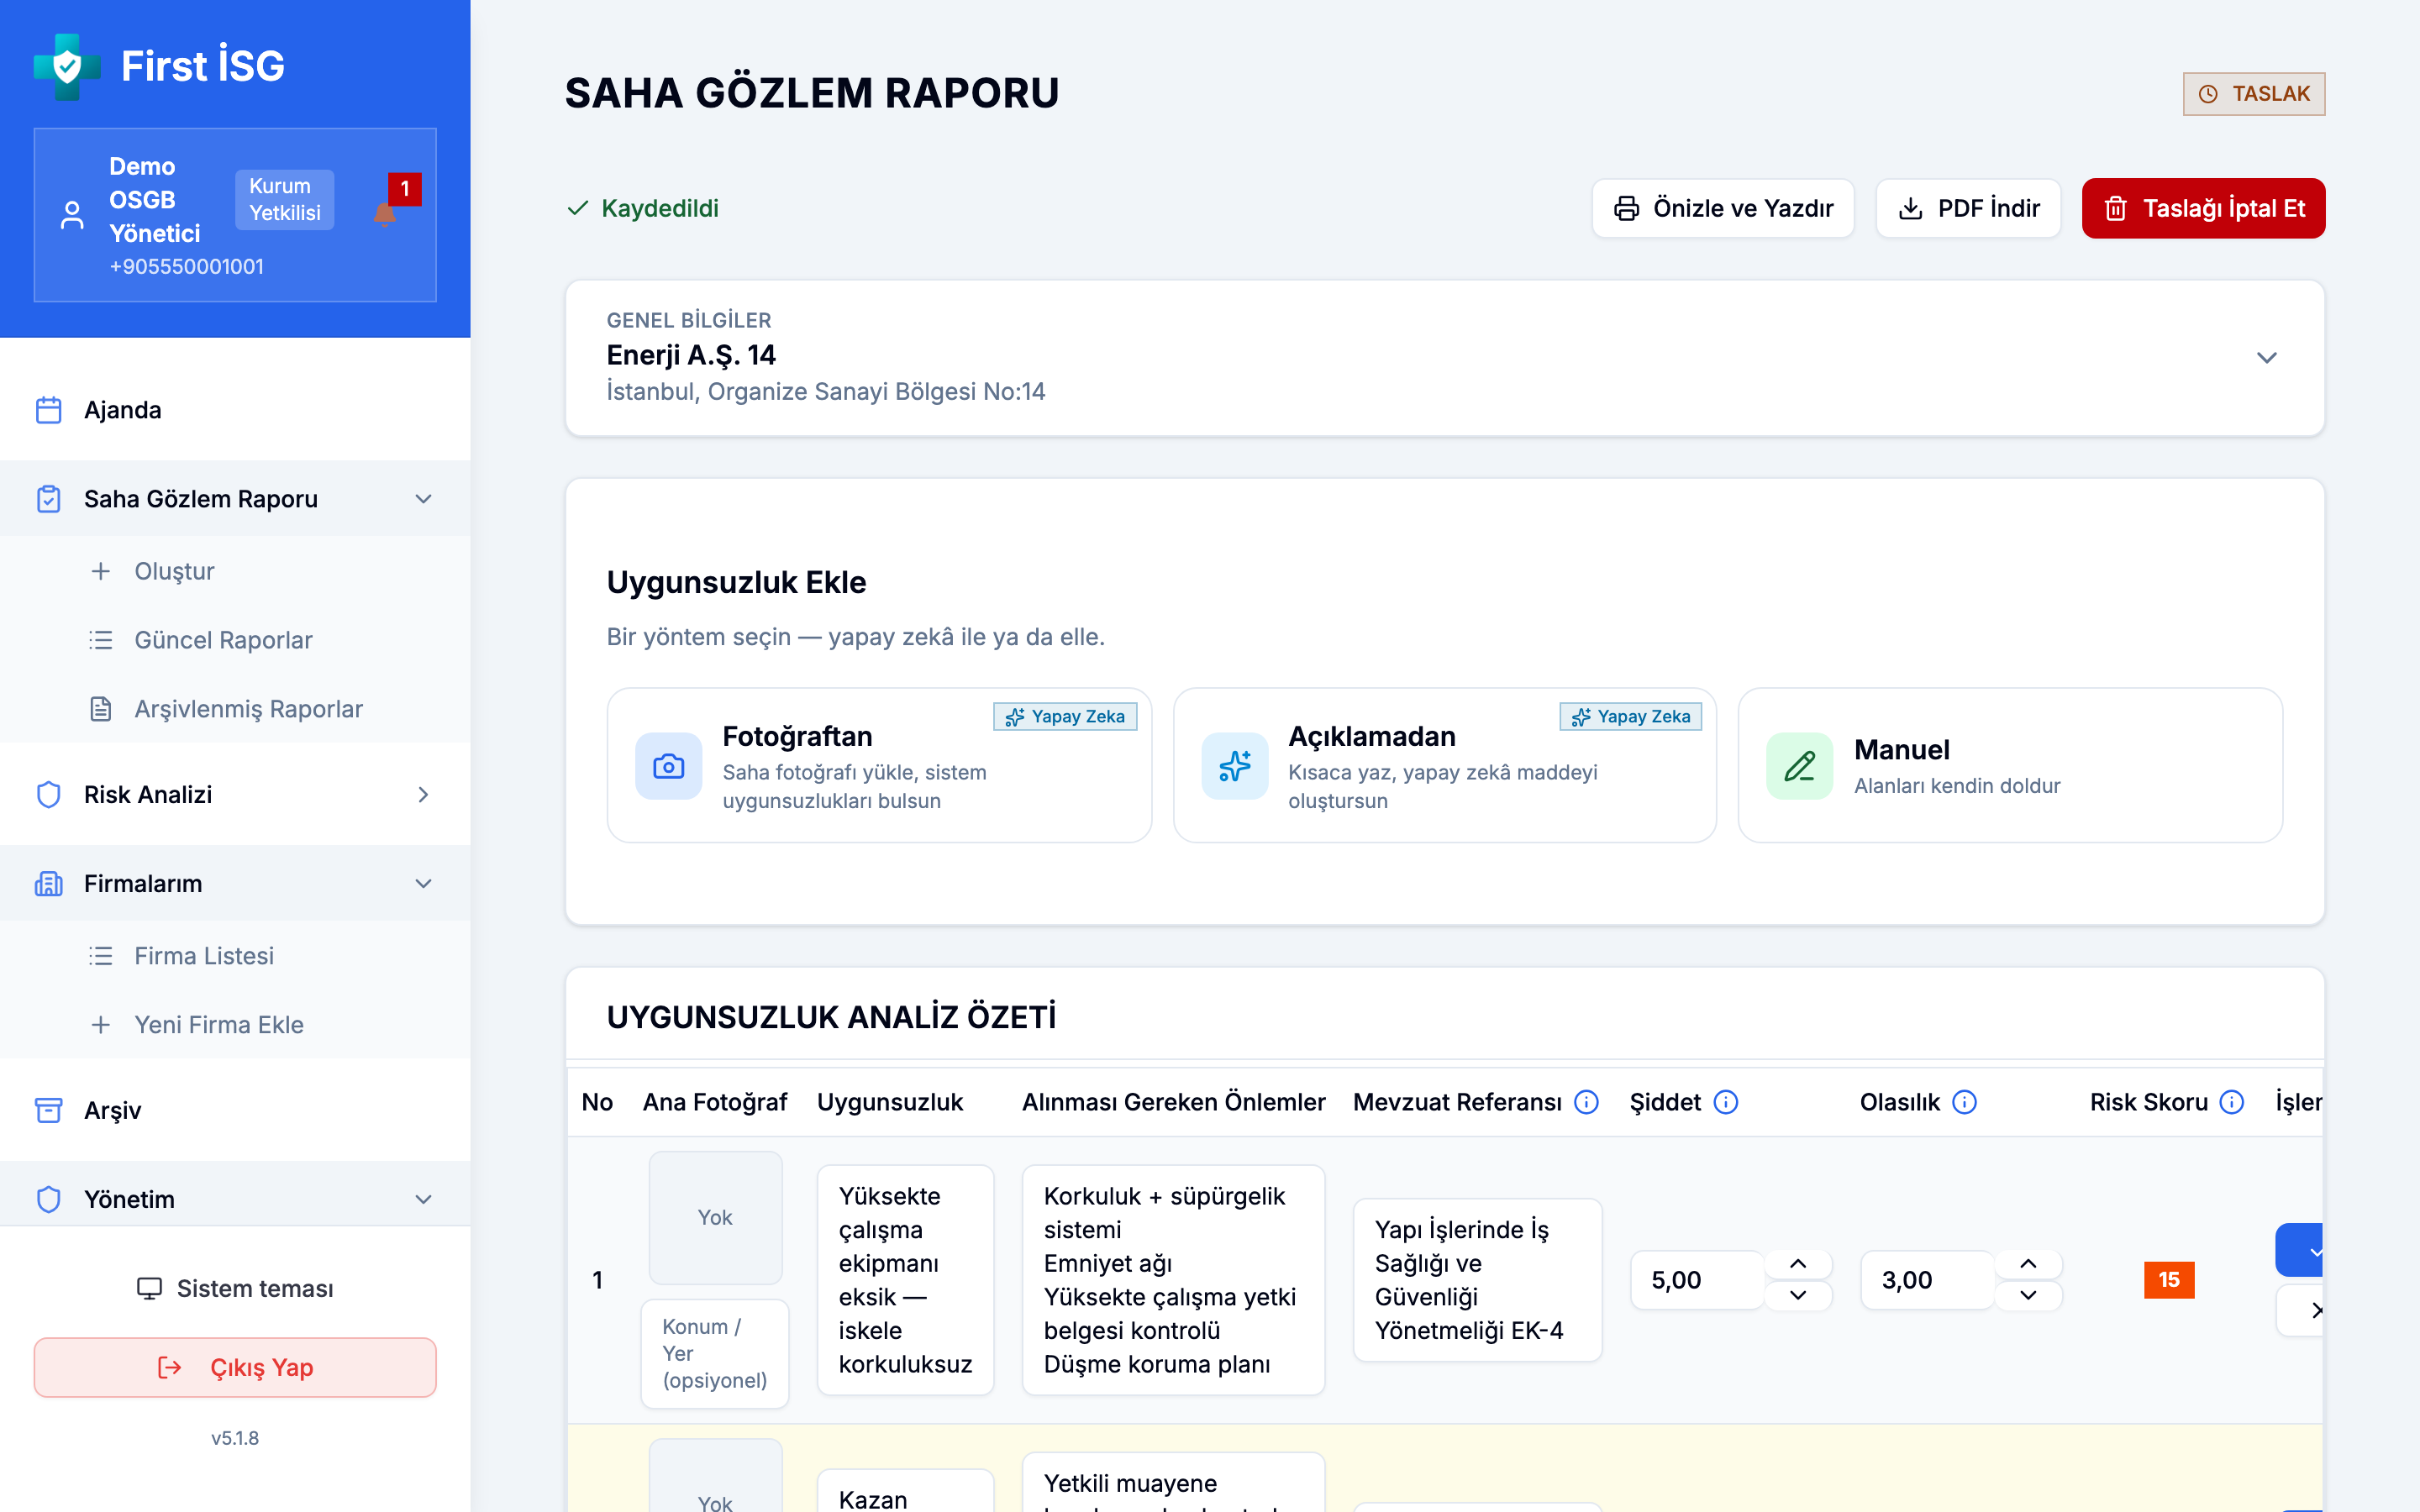Click the orange risk score 15 badge
This screenshot has height=1512, width=2420.
(x=2169, y=1280)
